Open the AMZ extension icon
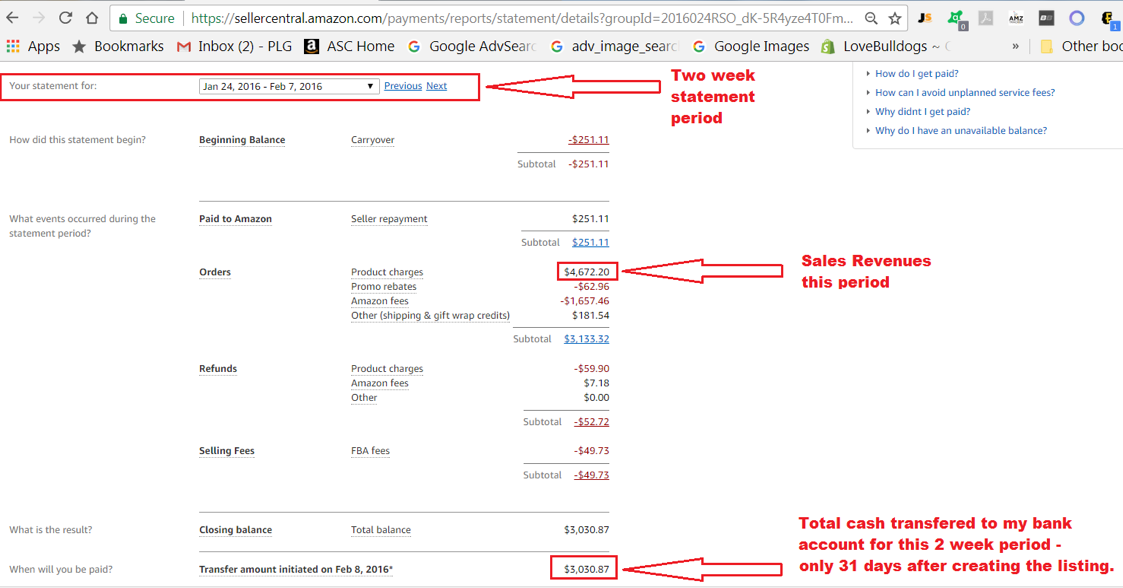 click(1016, 18)
